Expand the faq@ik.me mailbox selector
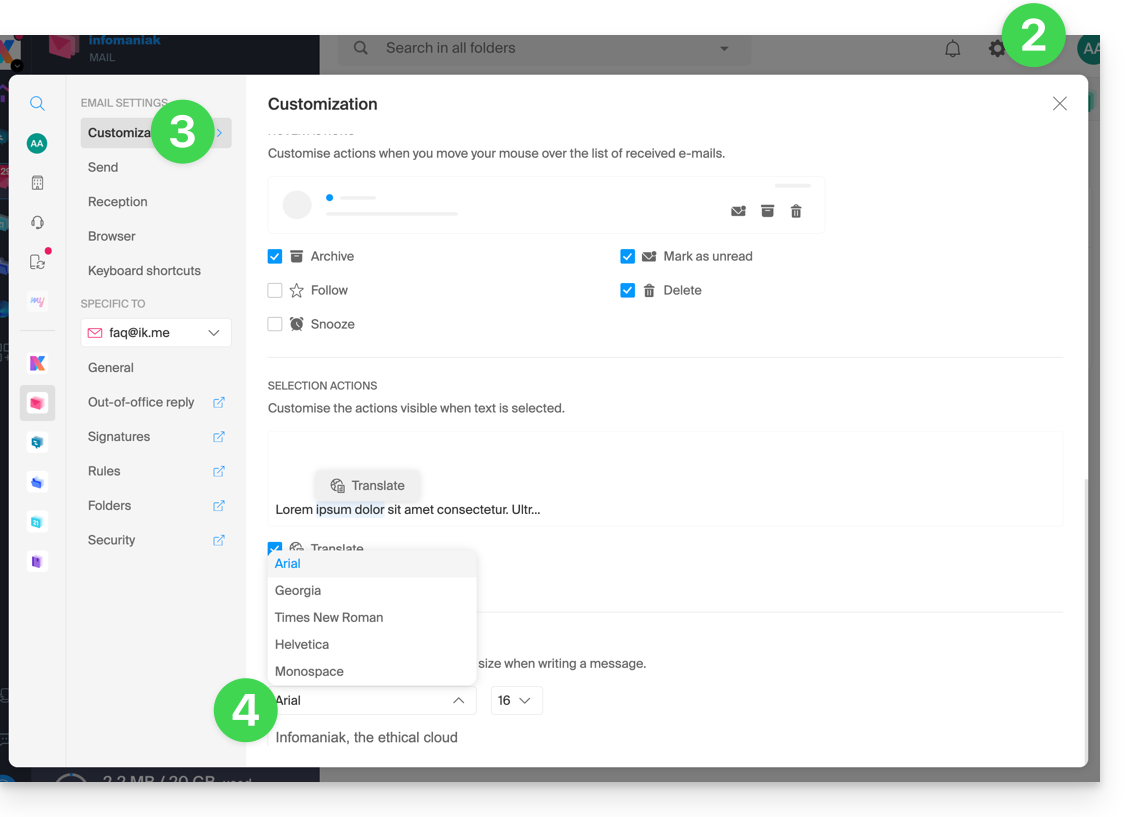Viewport: 1135px width, 817px height. (156, 333)
